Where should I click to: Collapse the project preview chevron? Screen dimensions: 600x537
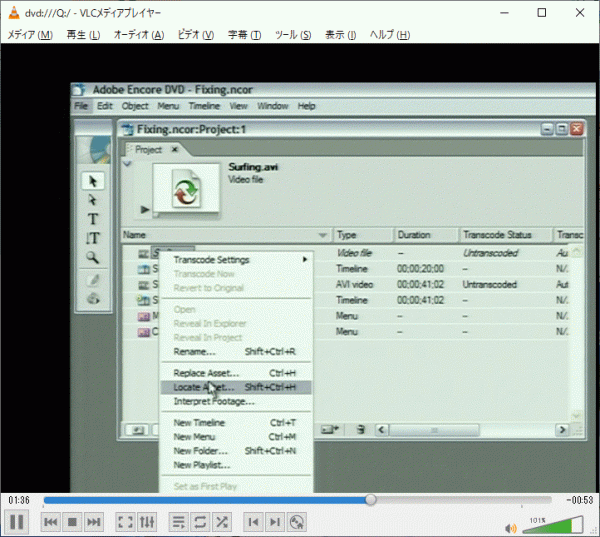point(127,164)
